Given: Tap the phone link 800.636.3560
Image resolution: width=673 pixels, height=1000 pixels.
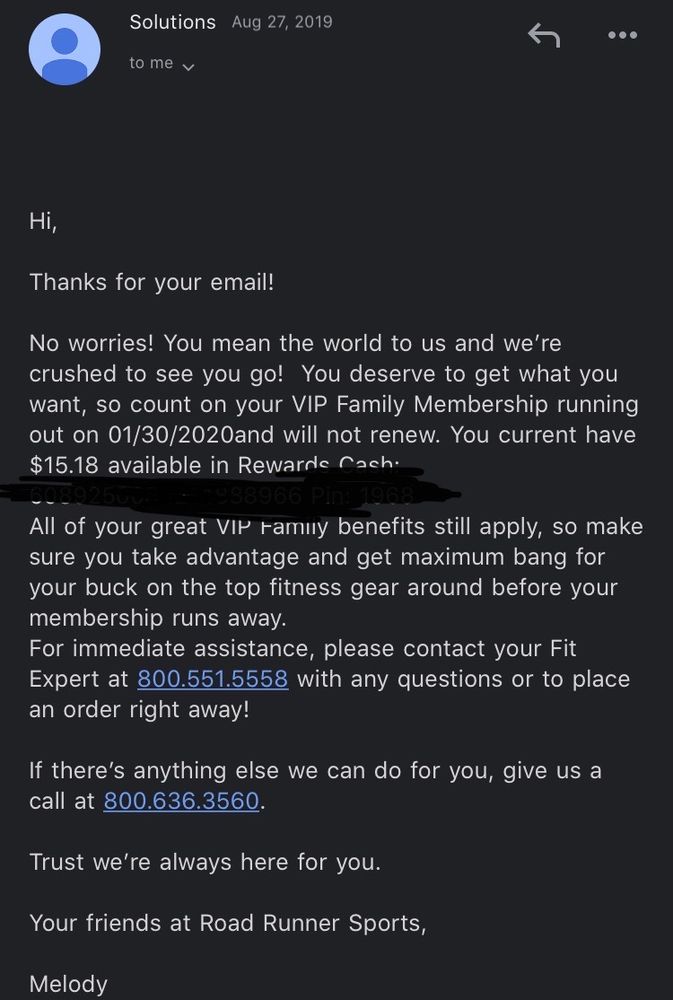Looking at the screenshot, I should pos(181,801).
